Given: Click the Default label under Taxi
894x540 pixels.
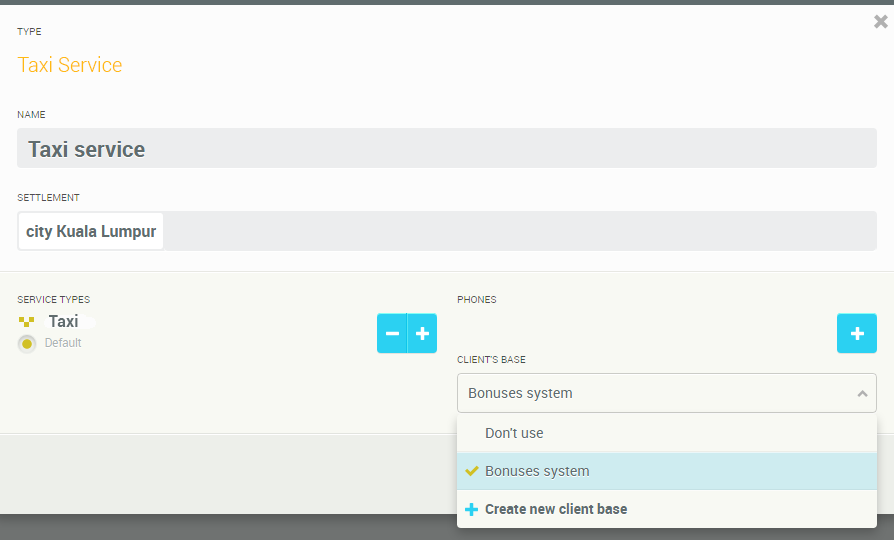Looking at the screenshot, I should tap(63, 343).
